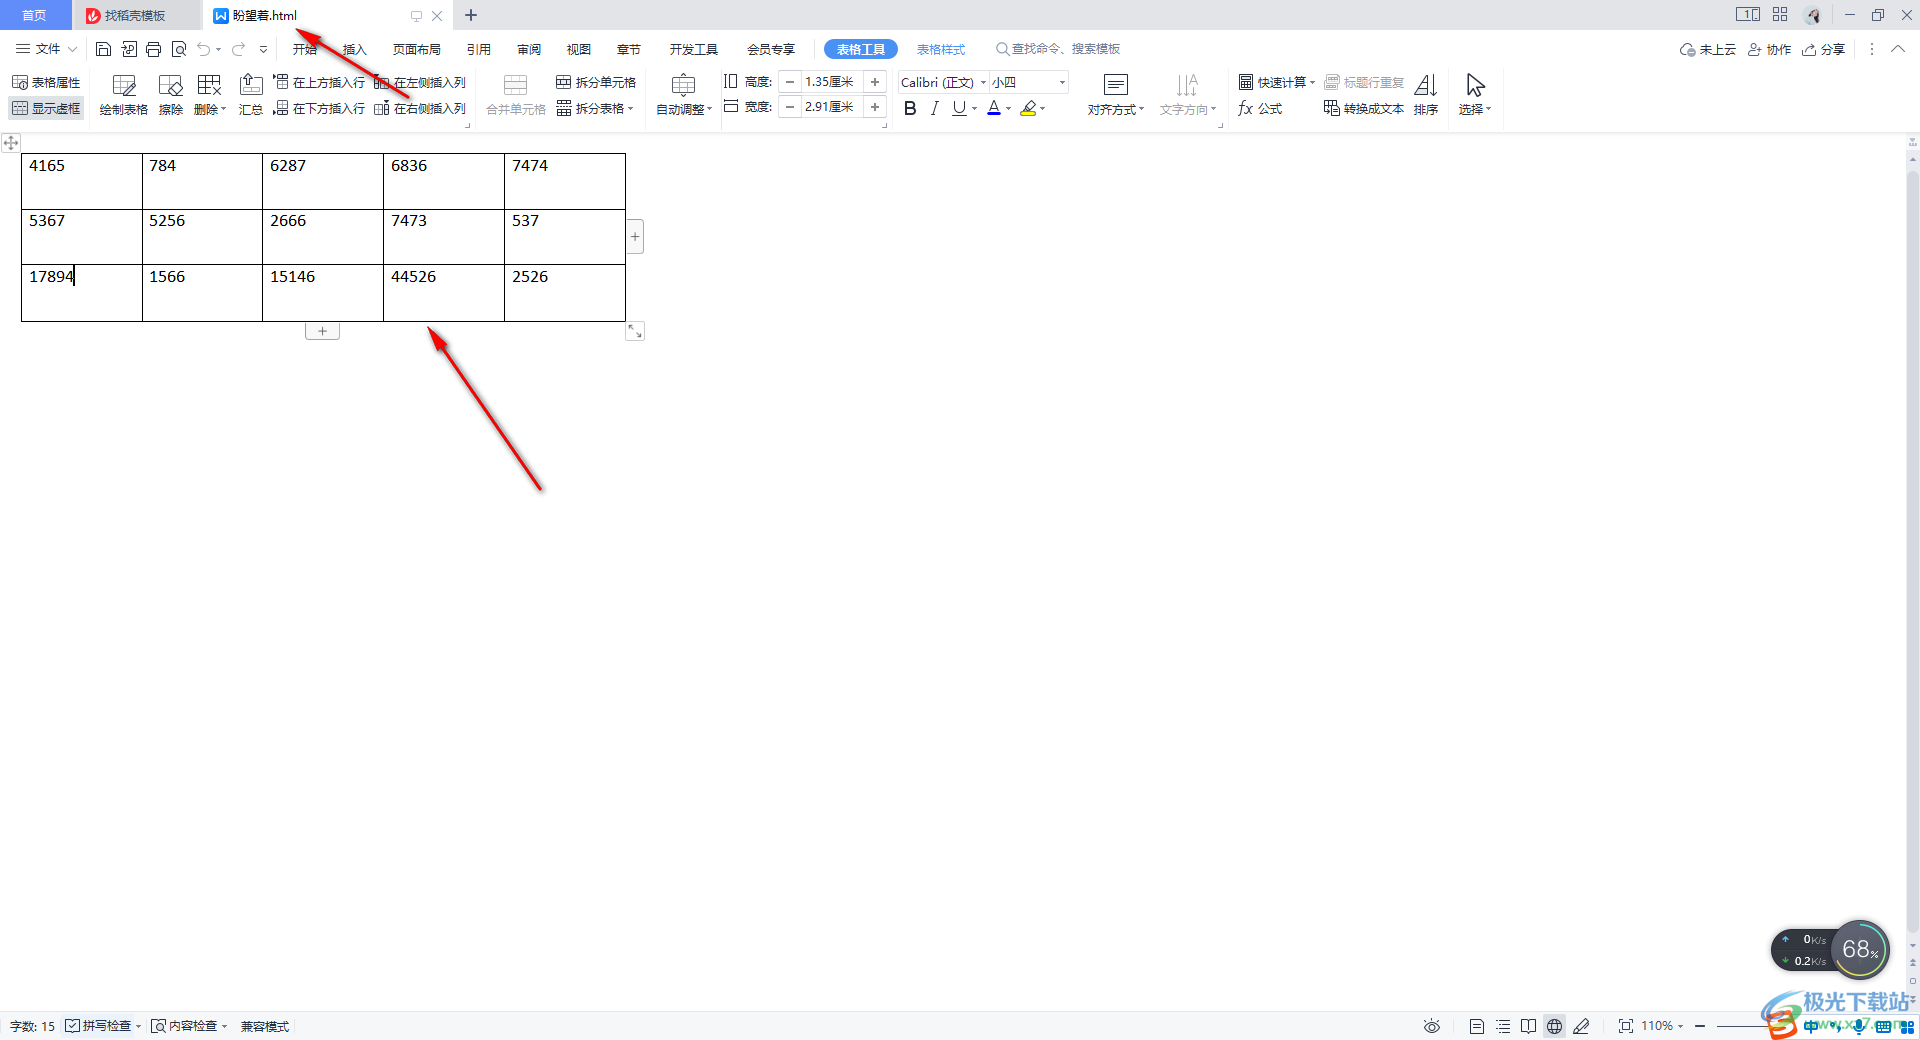
Task: Switch to the View (视图) tab
Action: pos(579,49)
